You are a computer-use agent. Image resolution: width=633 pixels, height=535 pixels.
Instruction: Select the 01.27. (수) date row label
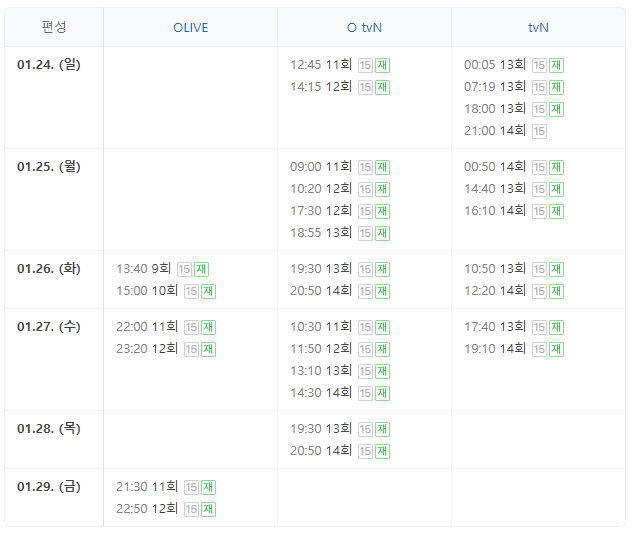[49, 327]
